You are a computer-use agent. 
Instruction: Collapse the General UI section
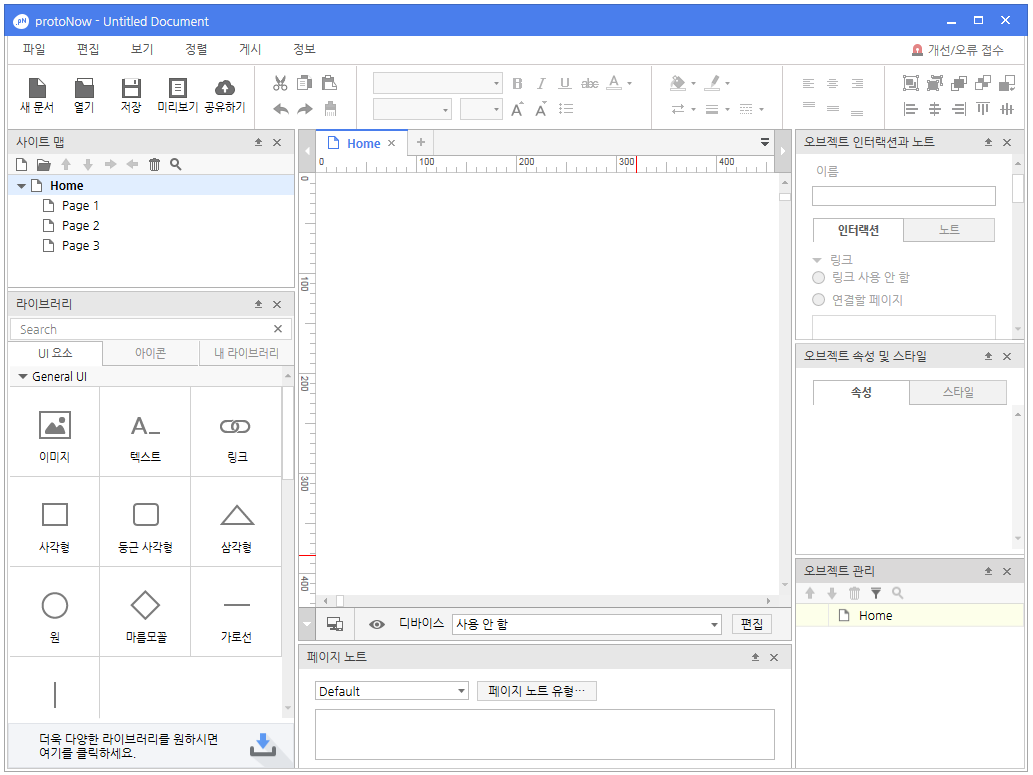[22, 377]
